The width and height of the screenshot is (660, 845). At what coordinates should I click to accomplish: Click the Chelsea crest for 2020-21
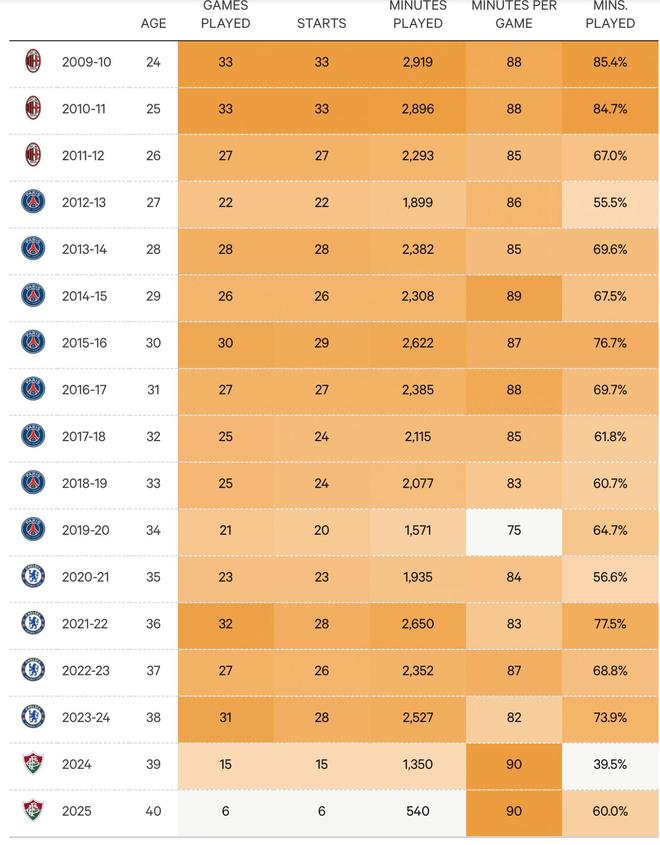pos(33,577)
